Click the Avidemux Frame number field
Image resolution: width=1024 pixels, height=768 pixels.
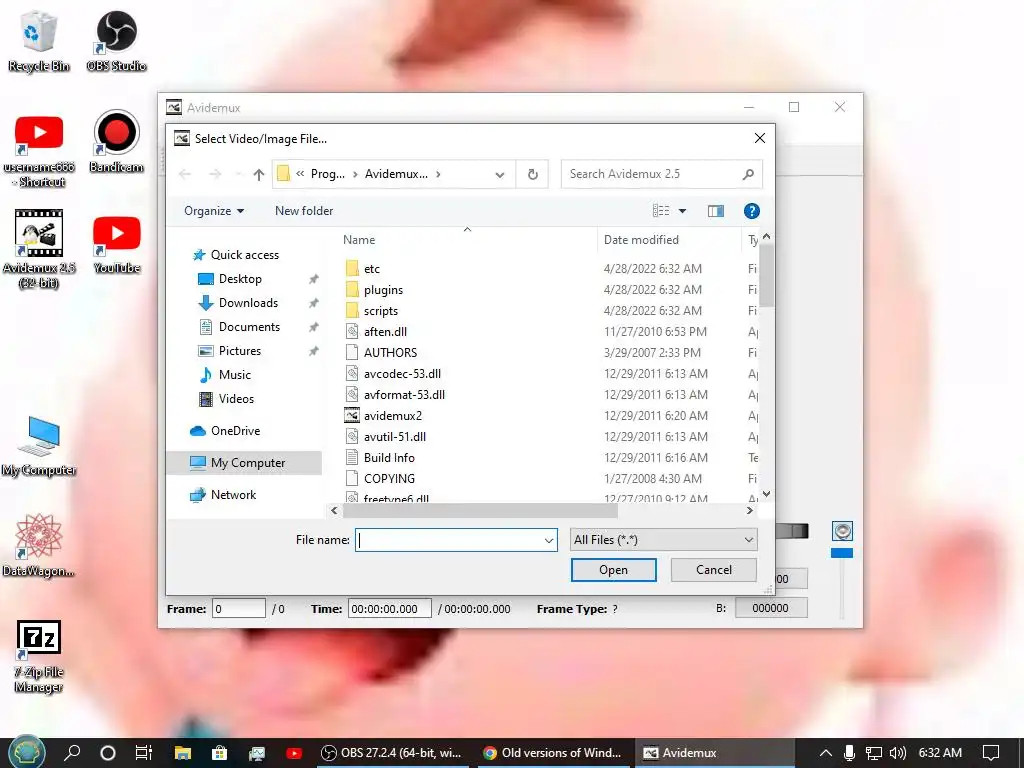238,609
